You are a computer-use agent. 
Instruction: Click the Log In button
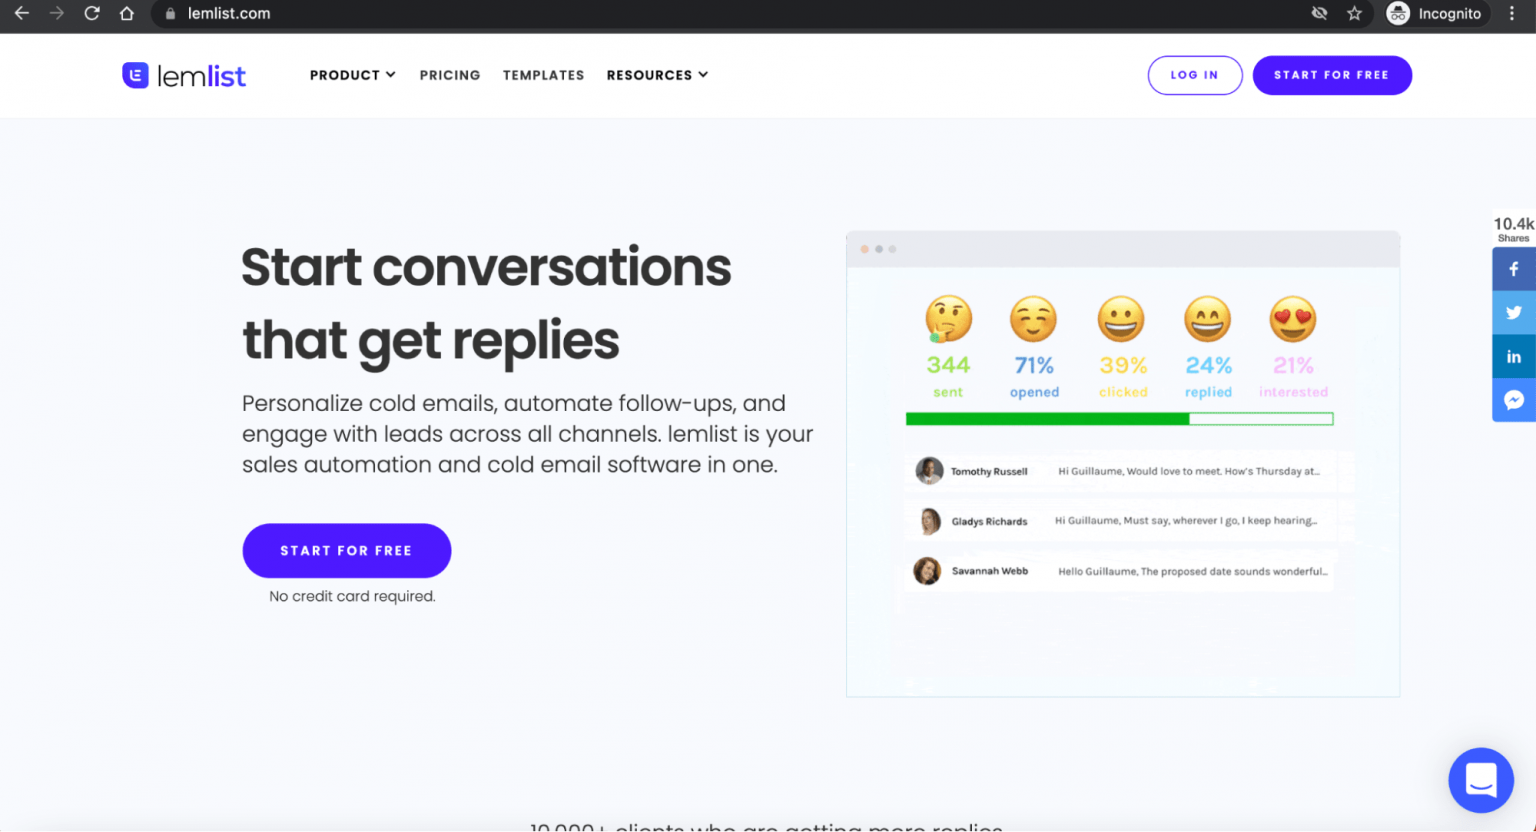tap(1195, 75)
